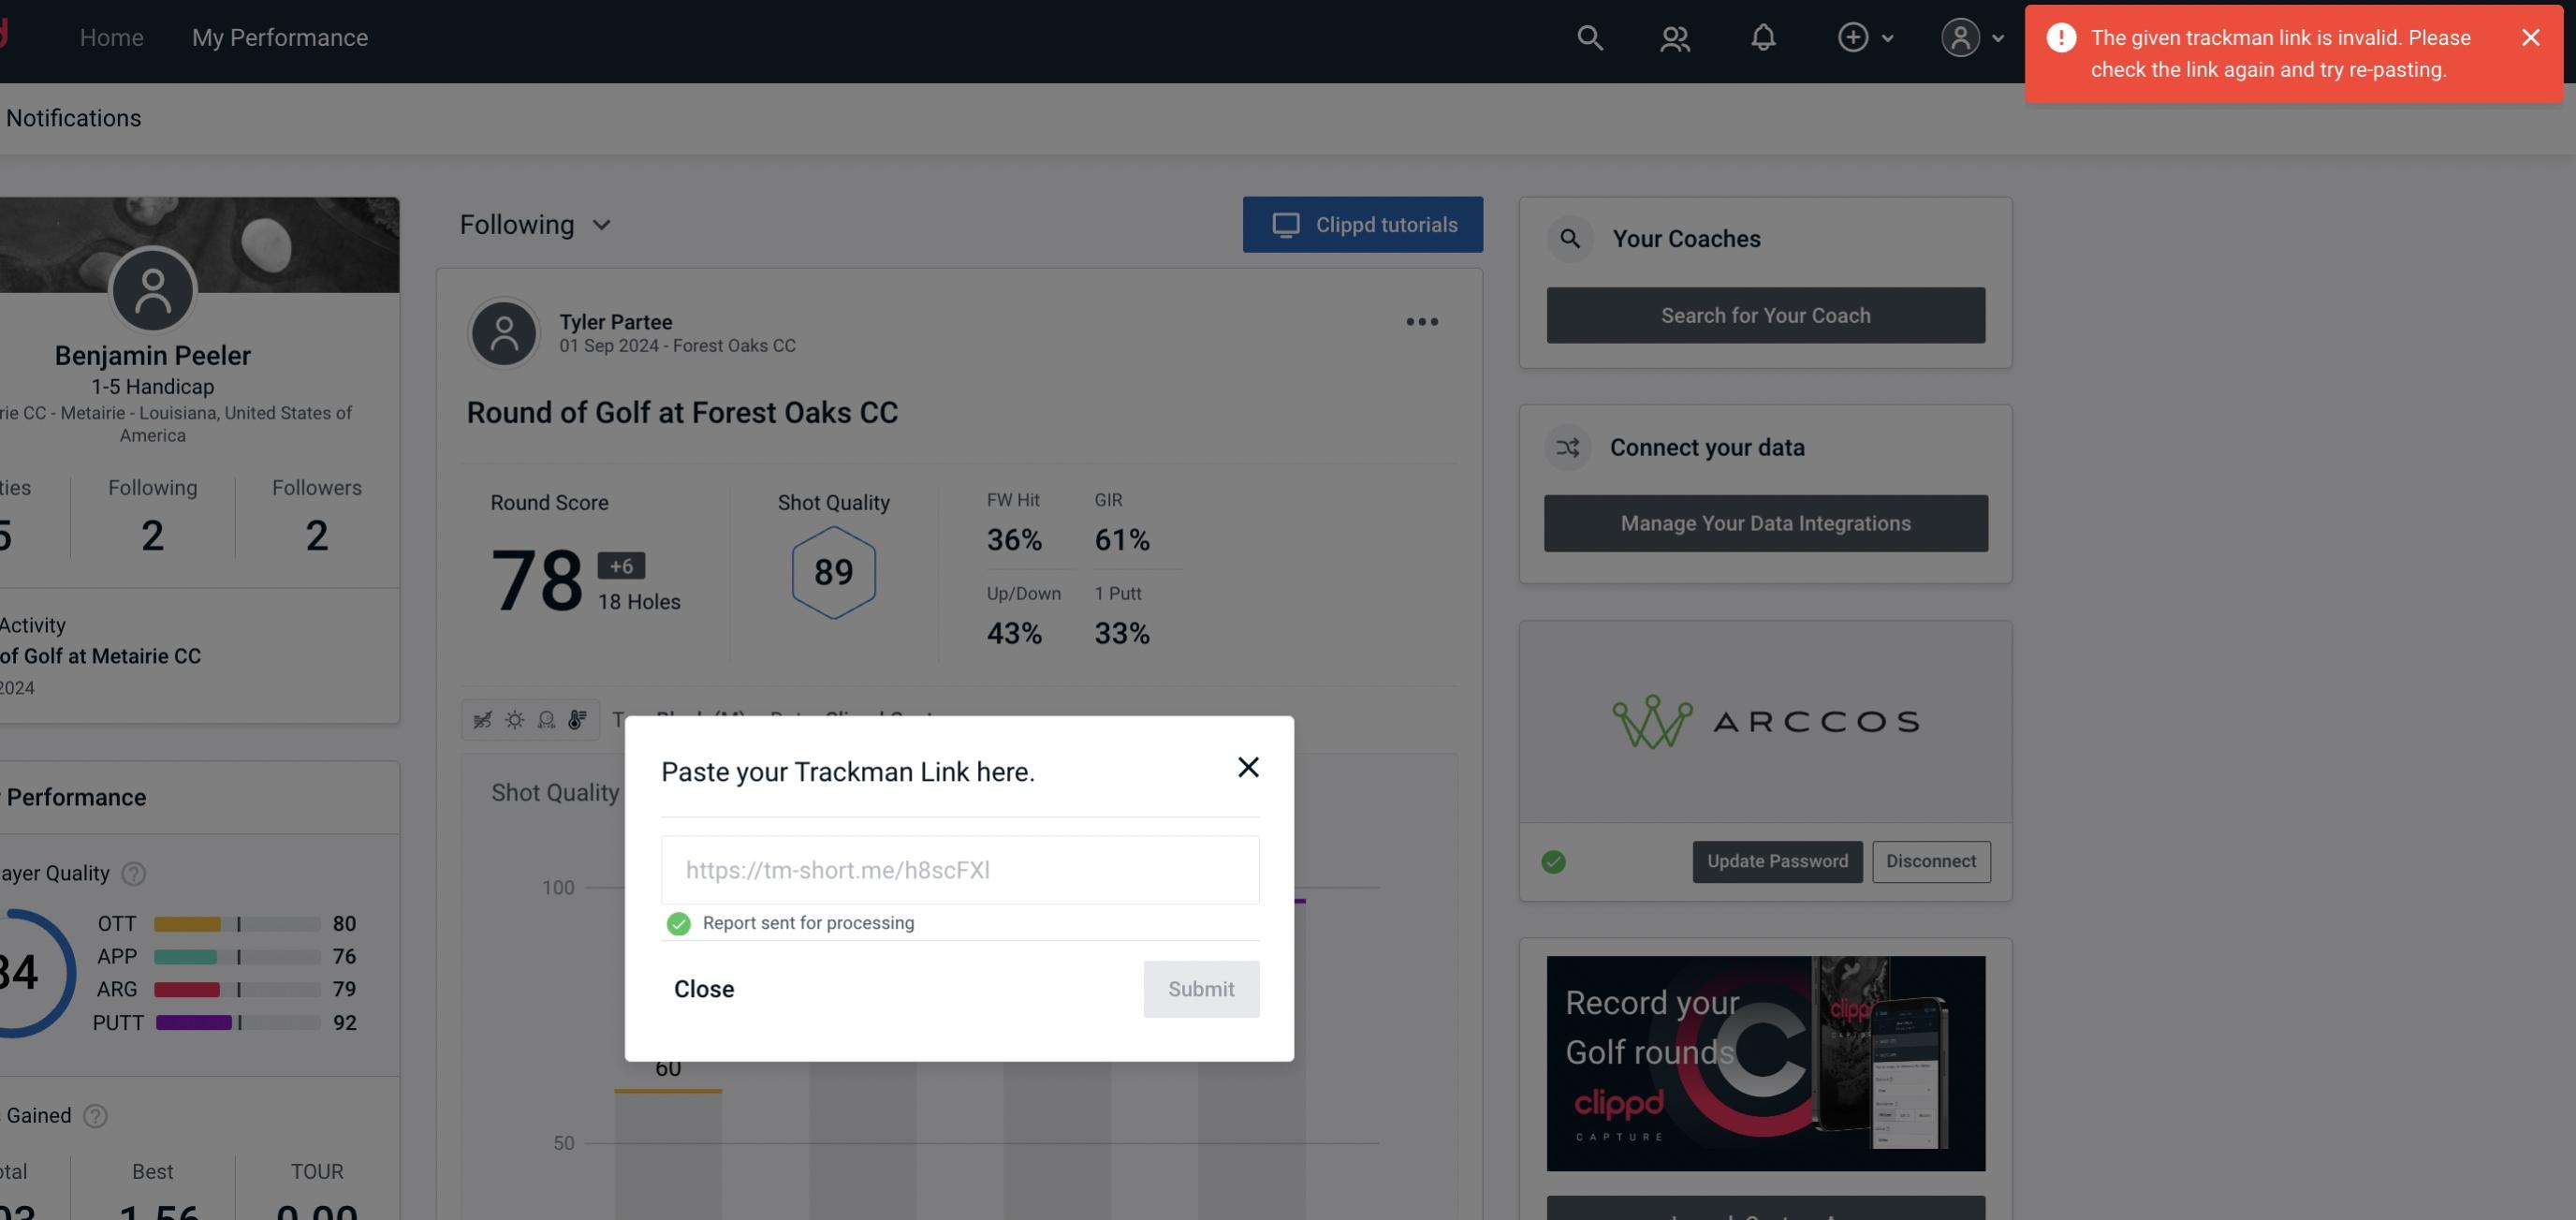Click Manage Your Data Integrations button
The image size is (2576, 1220).
point(1766,522)
